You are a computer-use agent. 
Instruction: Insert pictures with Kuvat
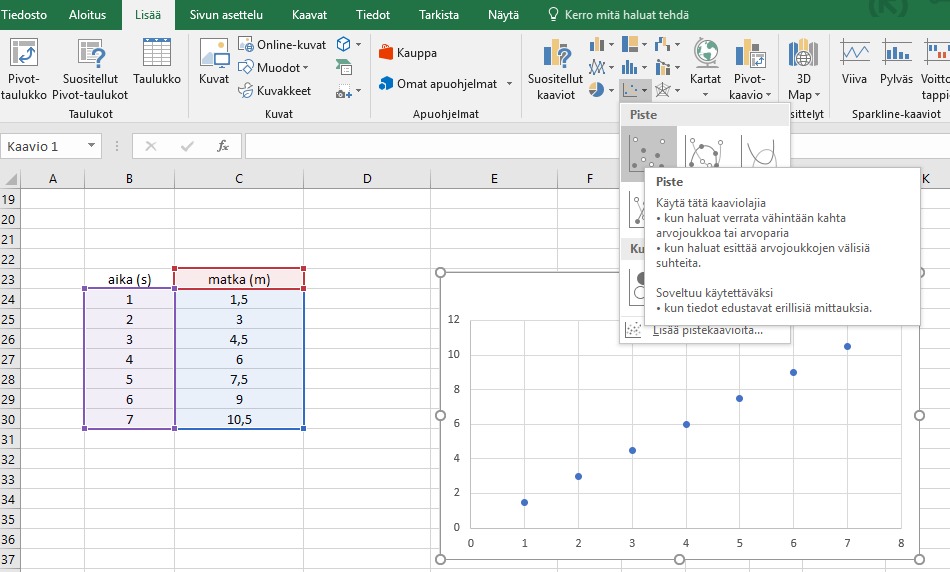pos(214,61)
